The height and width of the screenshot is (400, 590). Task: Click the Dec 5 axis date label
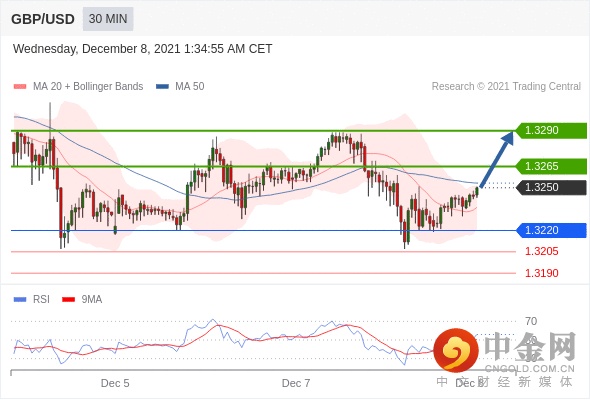tap(115, 383)
